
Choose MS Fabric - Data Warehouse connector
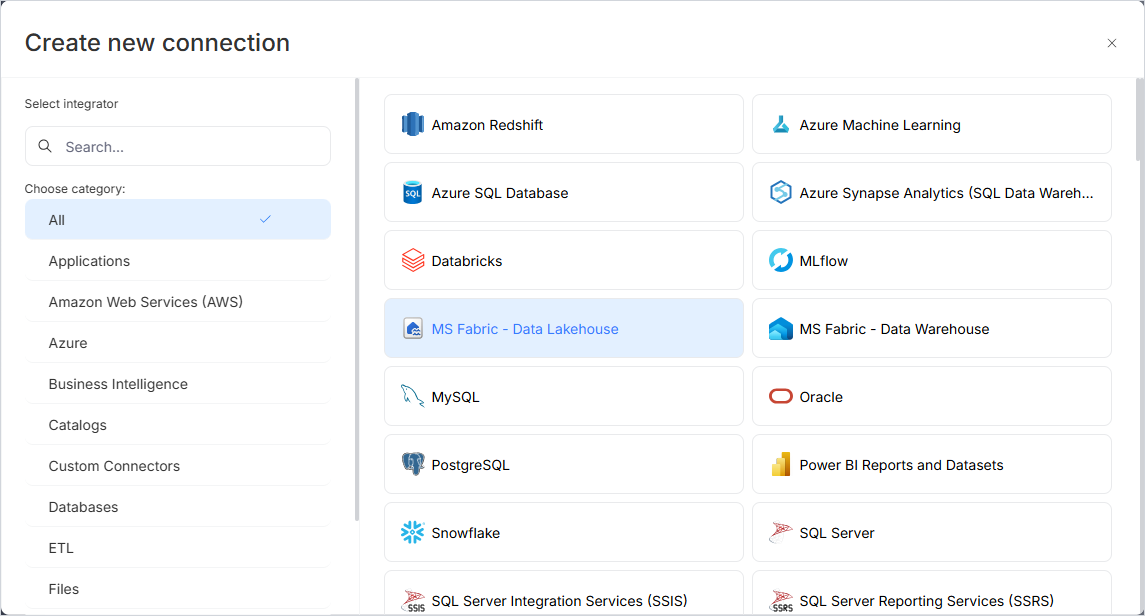pyautogui.click(x=931, y=329)
